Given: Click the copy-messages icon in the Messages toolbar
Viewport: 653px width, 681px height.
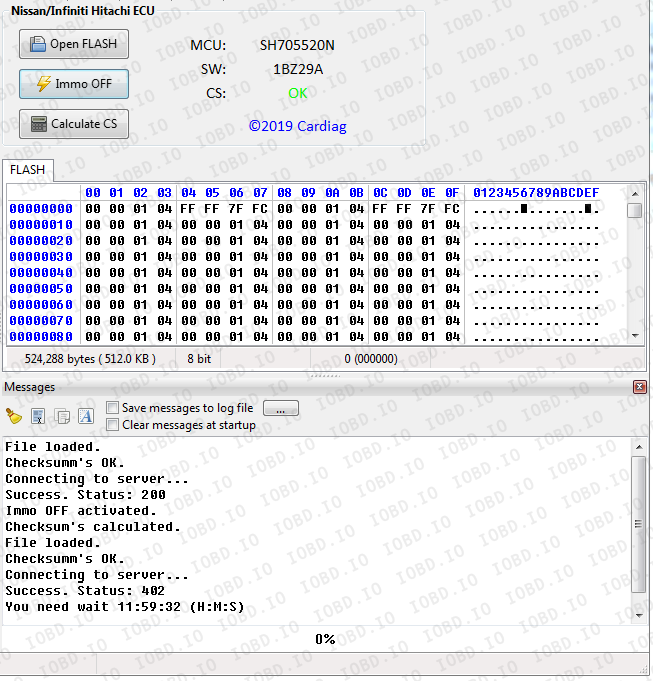Looking at the screenshot, I should point(62,416).
